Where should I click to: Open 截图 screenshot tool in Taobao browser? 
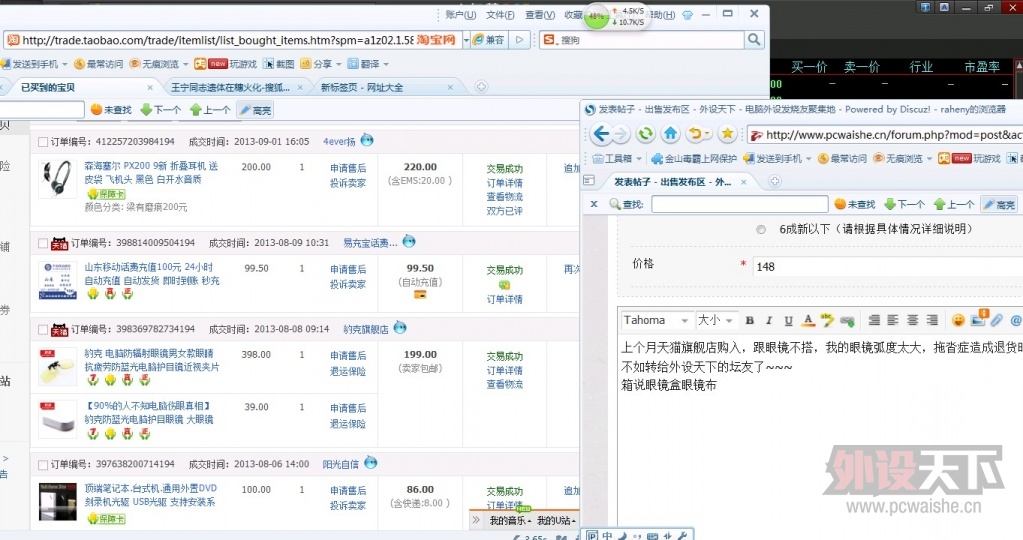279,64
